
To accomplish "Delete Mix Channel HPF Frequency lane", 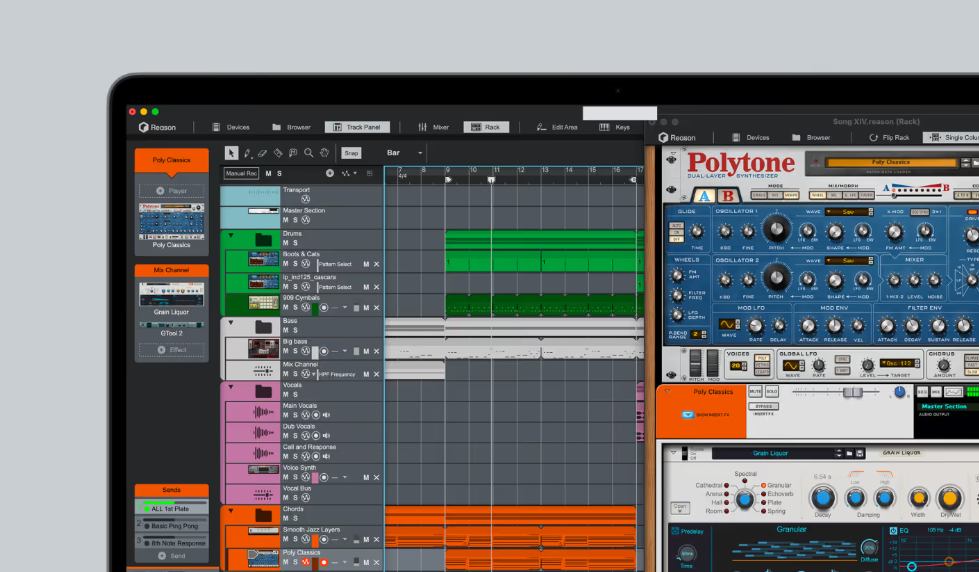I will pos(376,374).
